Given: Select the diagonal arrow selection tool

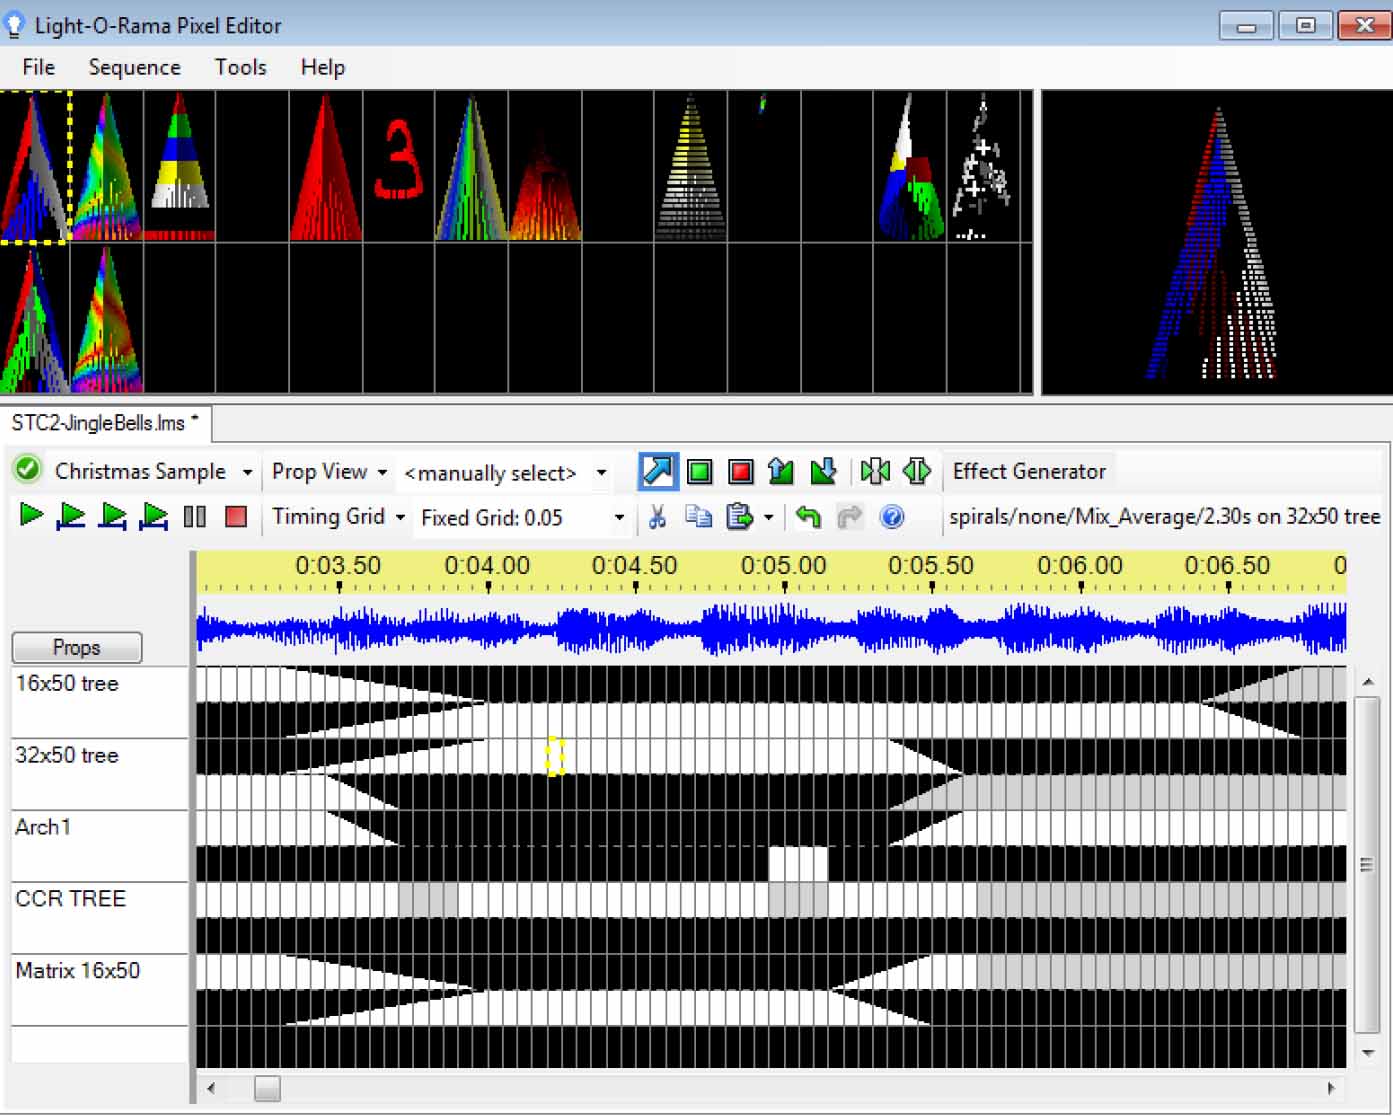Looking at the screenshot, I should pyautogui.click(x=657, y=471).
